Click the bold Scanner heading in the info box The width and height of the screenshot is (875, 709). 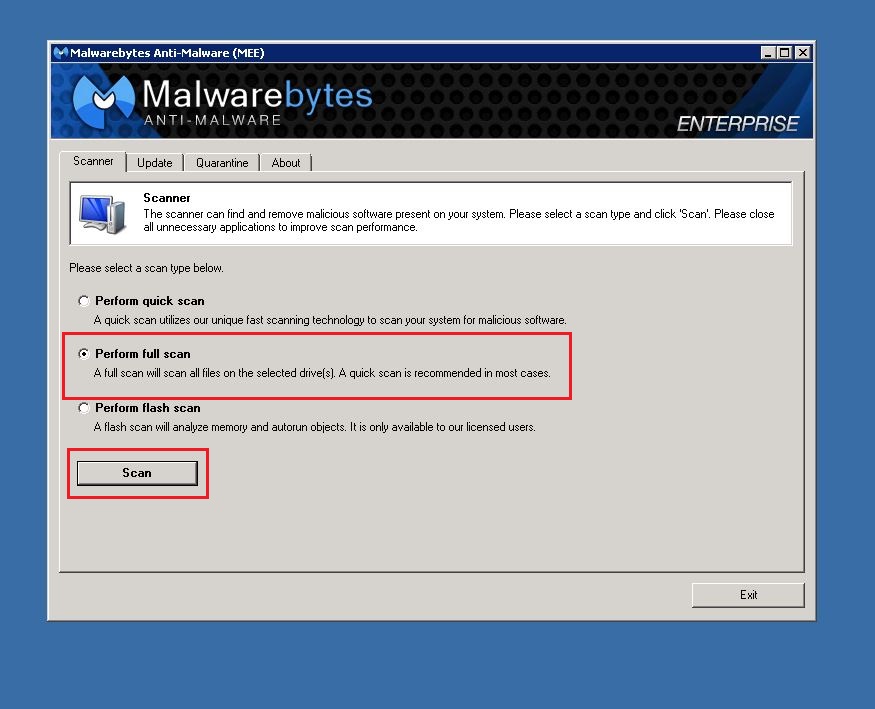pyautogui.click(x=167, y=198)
